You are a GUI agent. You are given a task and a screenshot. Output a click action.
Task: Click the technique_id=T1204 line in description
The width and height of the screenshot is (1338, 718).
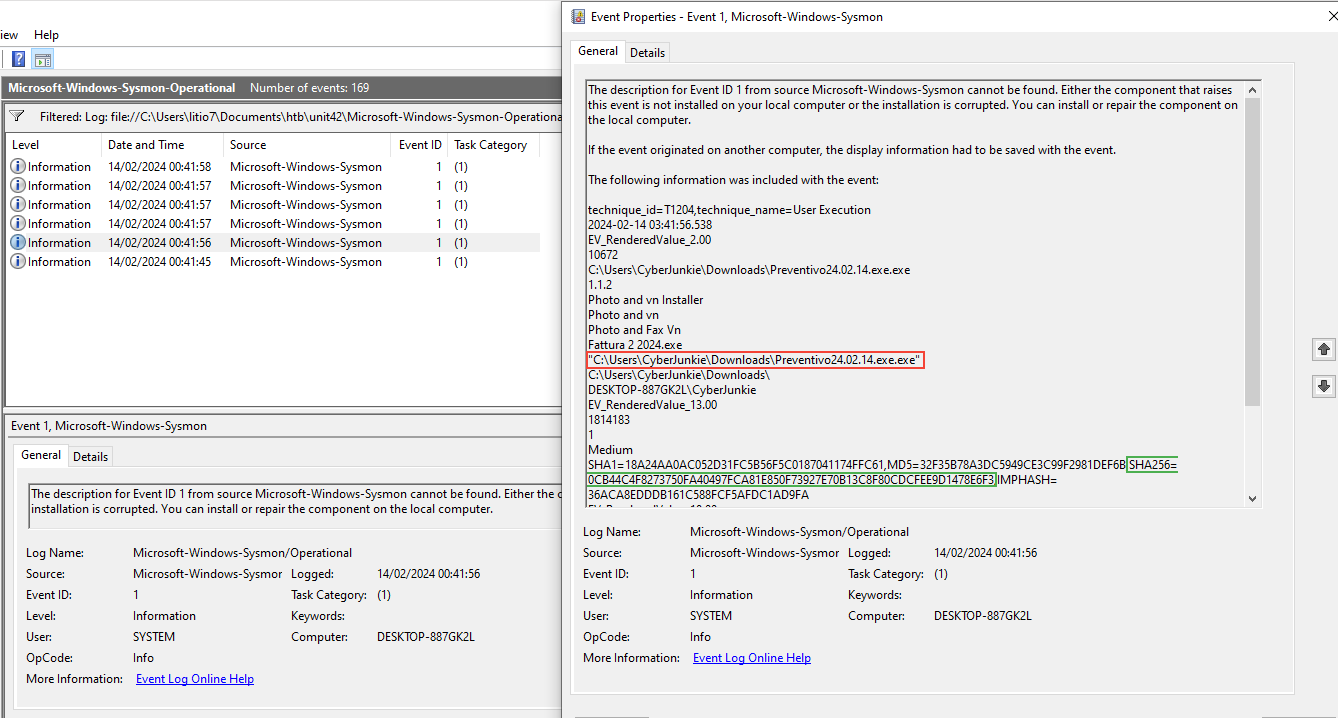click(729, 210)
